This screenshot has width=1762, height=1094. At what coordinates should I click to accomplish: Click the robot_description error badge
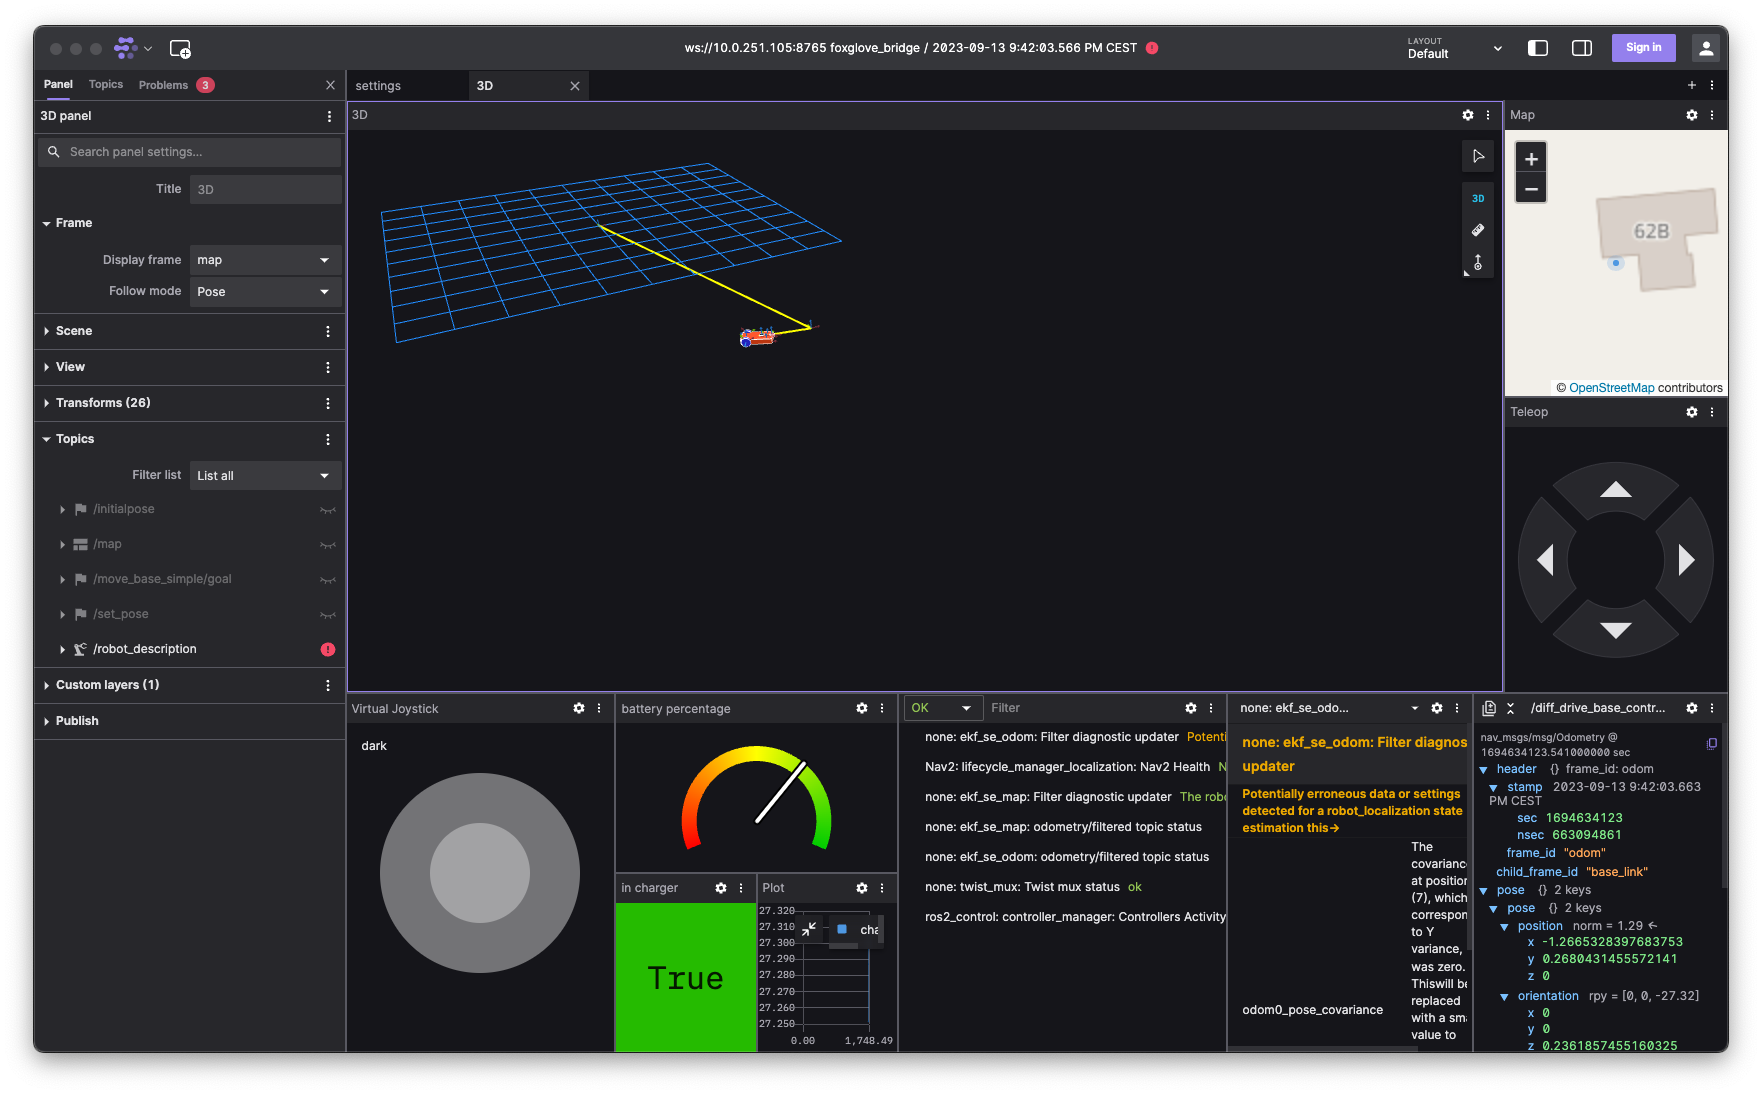328,649
